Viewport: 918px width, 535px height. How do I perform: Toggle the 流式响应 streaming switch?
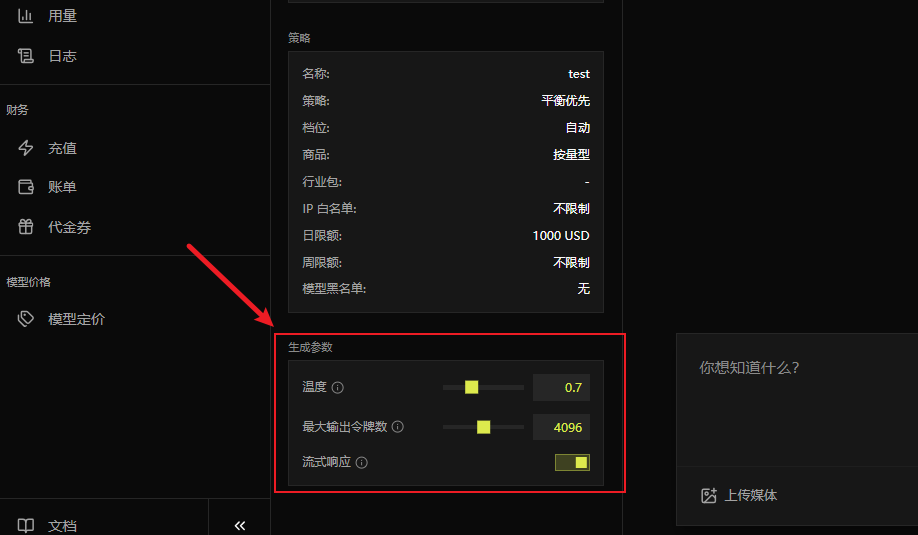point(572,462)
